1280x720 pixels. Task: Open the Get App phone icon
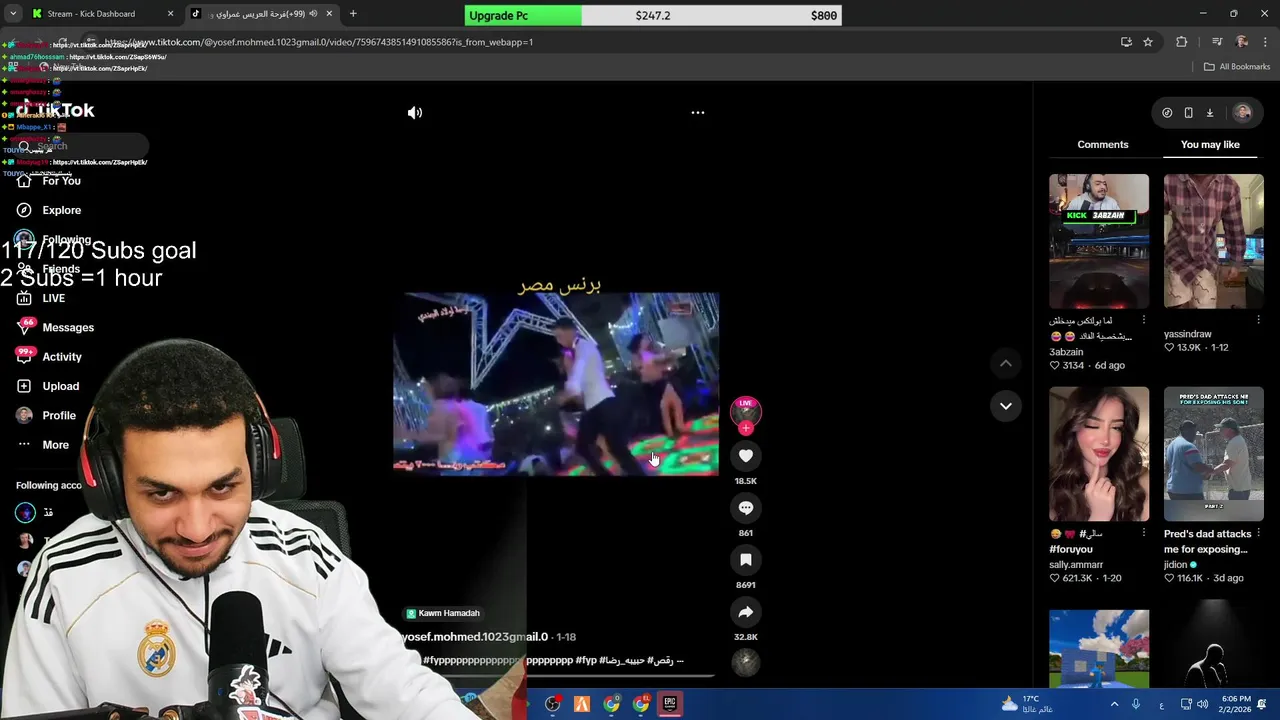1188,113
